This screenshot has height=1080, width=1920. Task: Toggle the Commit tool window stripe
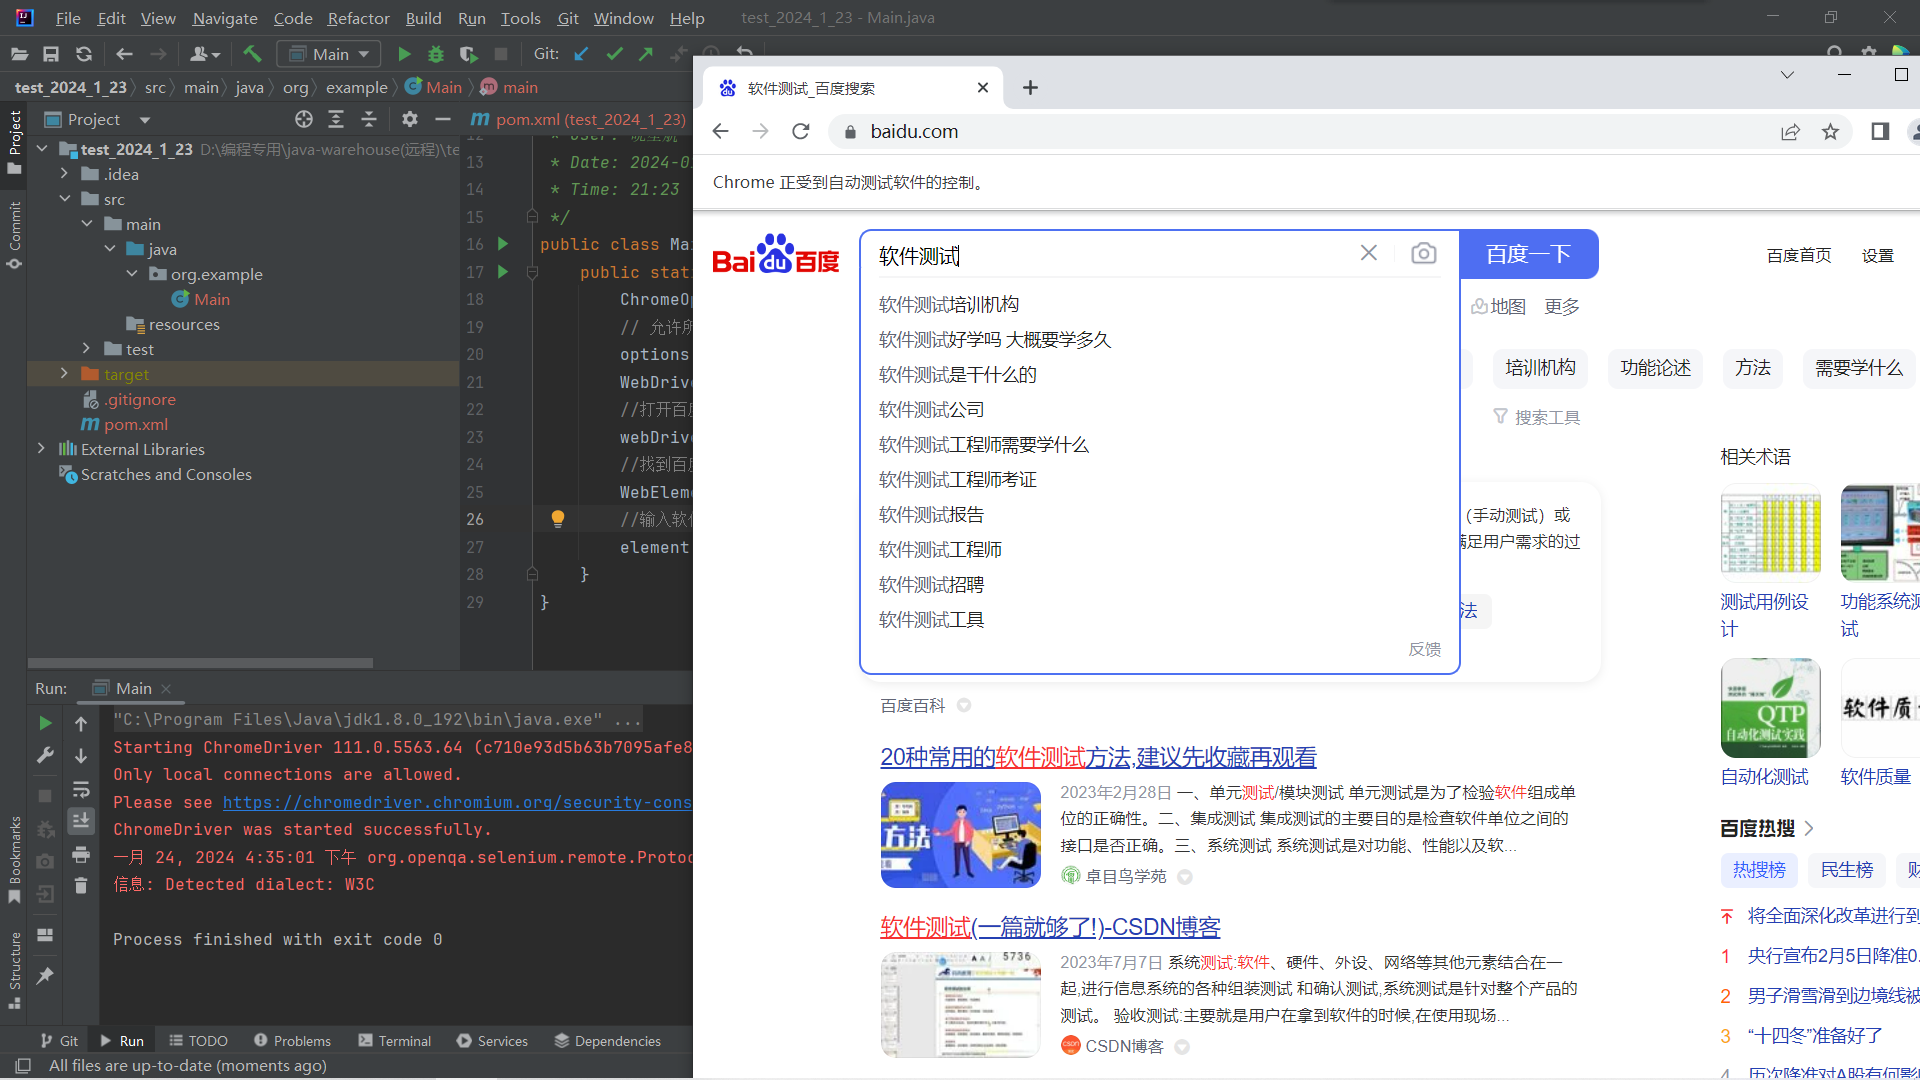[x=14, y=235]
